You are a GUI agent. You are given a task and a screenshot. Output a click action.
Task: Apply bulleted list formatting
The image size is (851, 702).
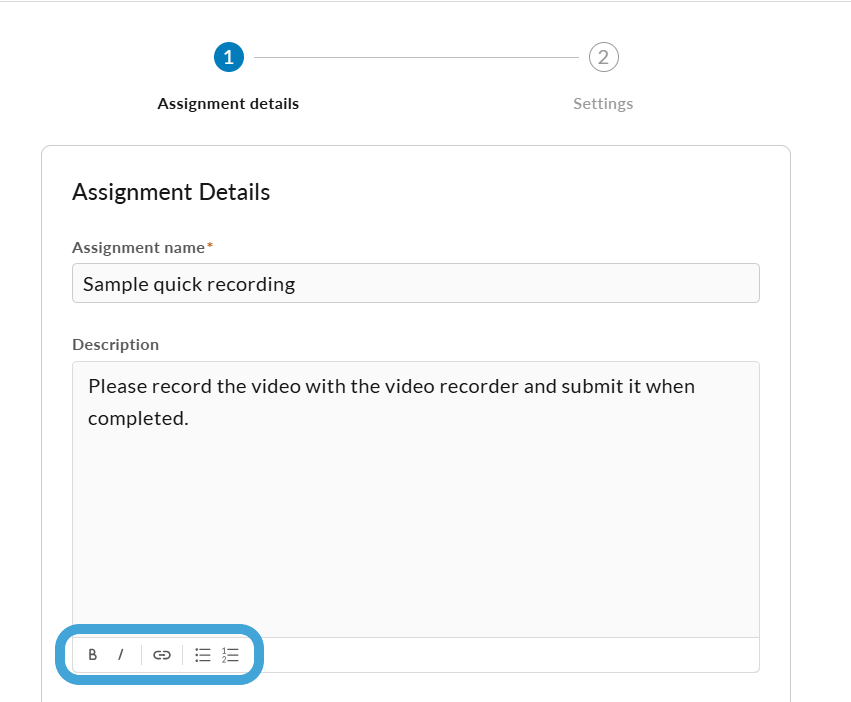pos(202,655)
